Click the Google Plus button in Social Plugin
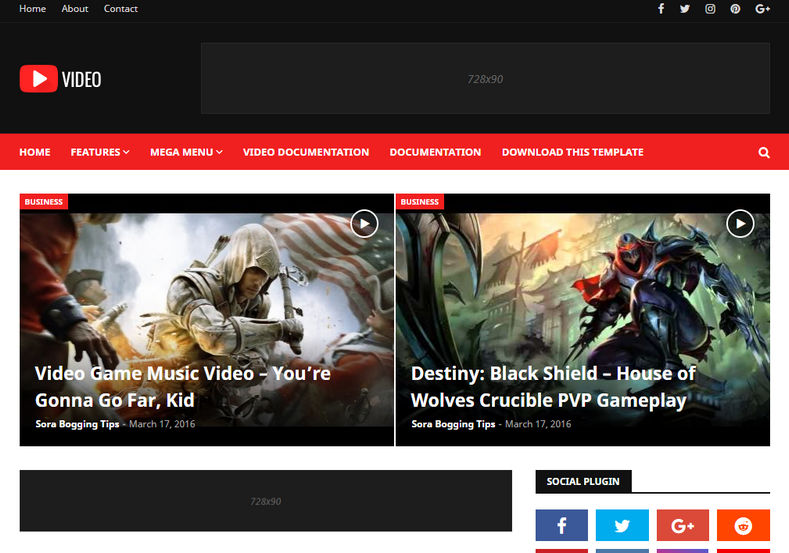The height and width of the screenshot is (553, 789). pyautogui.click(x=683, y=525)
